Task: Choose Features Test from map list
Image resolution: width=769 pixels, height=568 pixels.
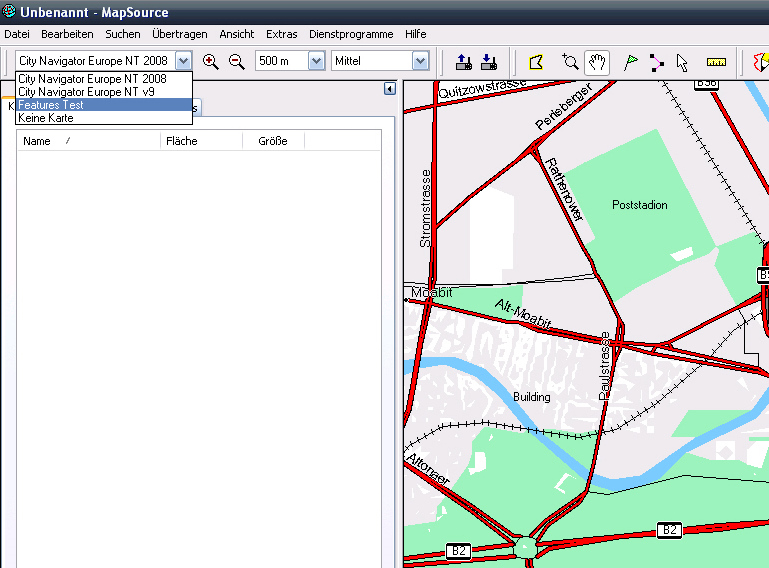Action: point(51,105)
